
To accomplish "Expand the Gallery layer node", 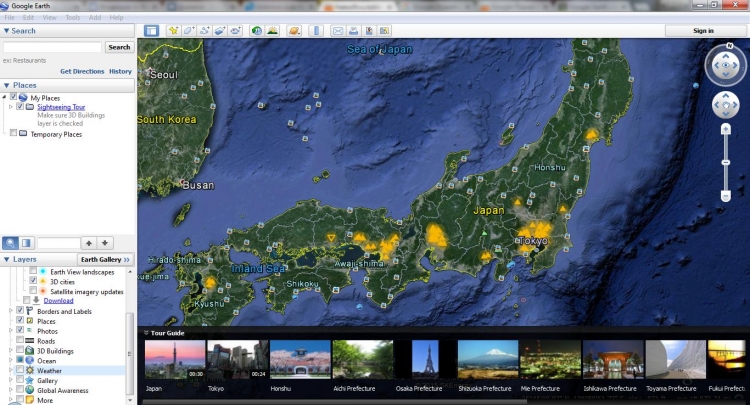I will [11, 380].
